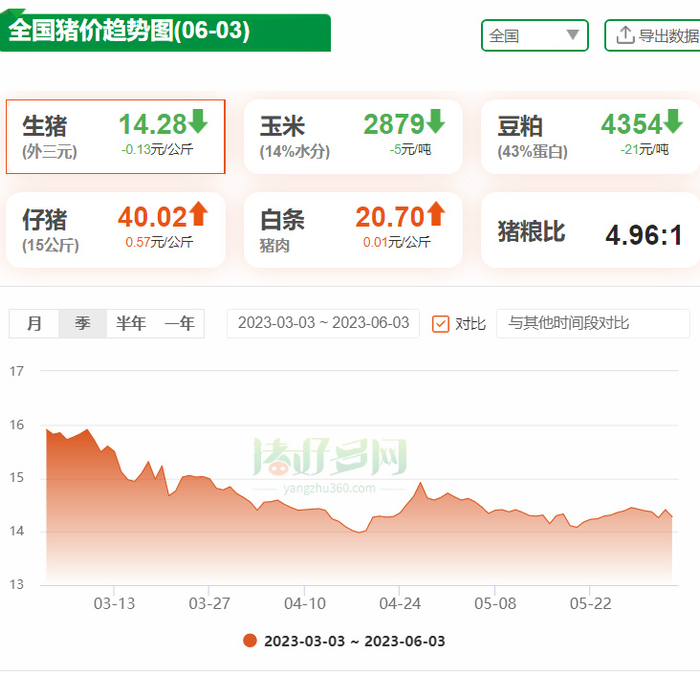Open the 2023-03-03 ~ 2023-06-03 date range field
Image resolution: width=700 pixels, height=675 pixels.
point(323,323)
